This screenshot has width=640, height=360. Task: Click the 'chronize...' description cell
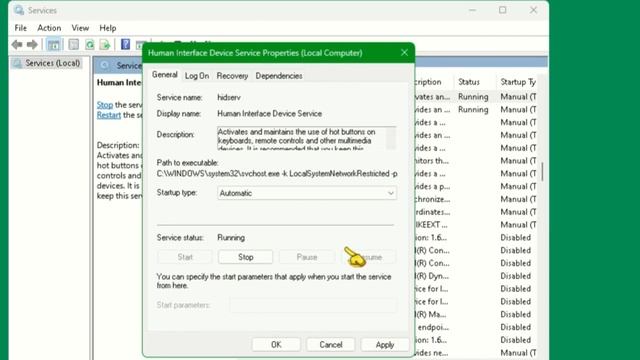432,199
